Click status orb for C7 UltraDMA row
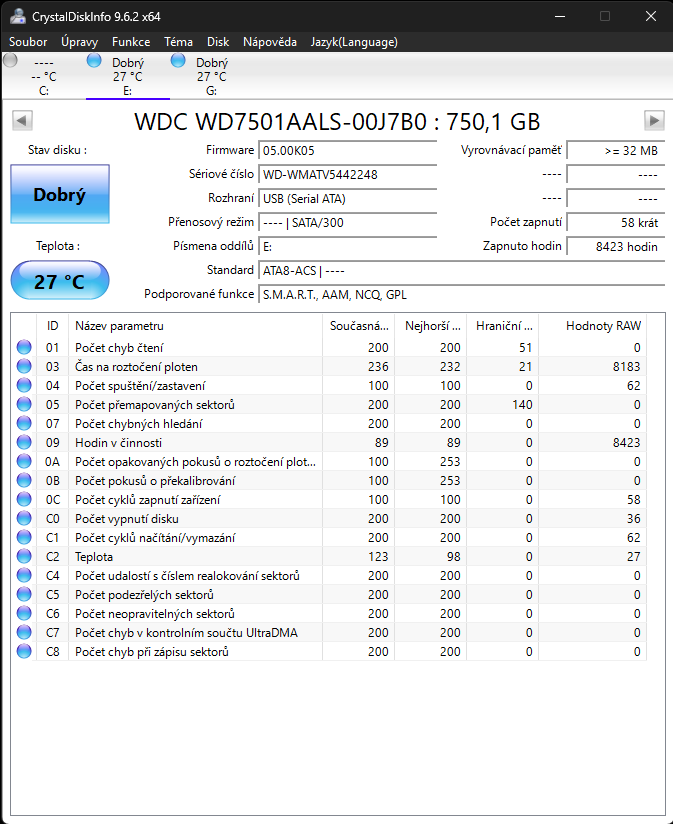 24,632
